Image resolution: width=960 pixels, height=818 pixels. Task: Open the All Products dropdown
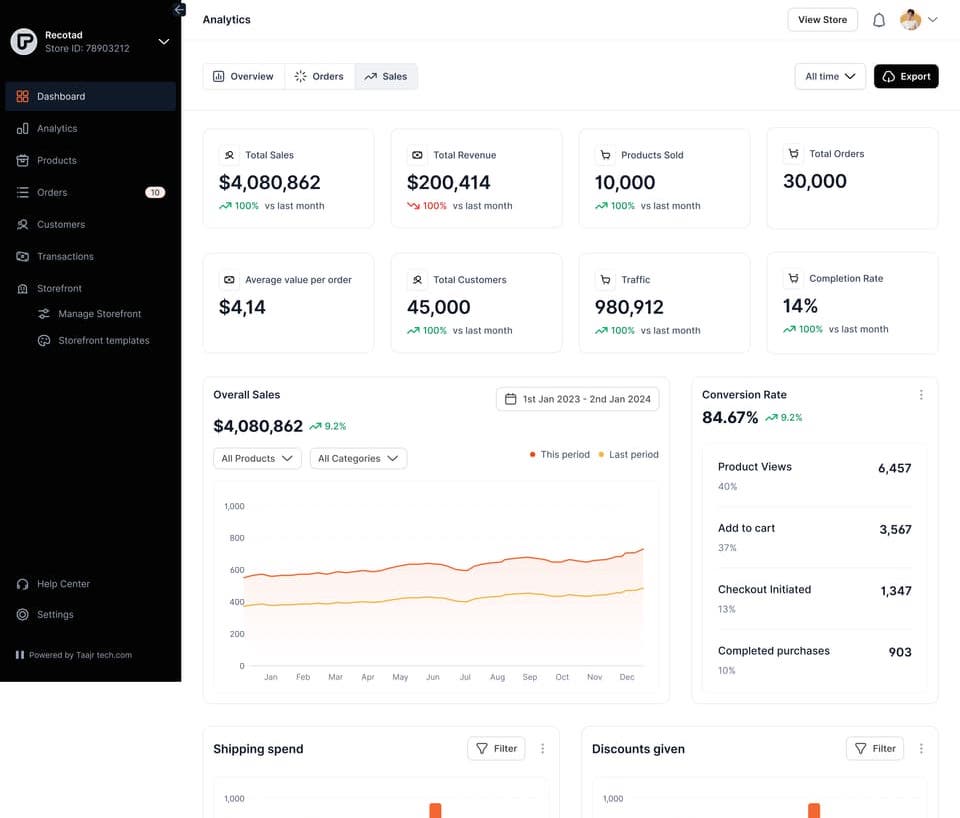(257, 459)
